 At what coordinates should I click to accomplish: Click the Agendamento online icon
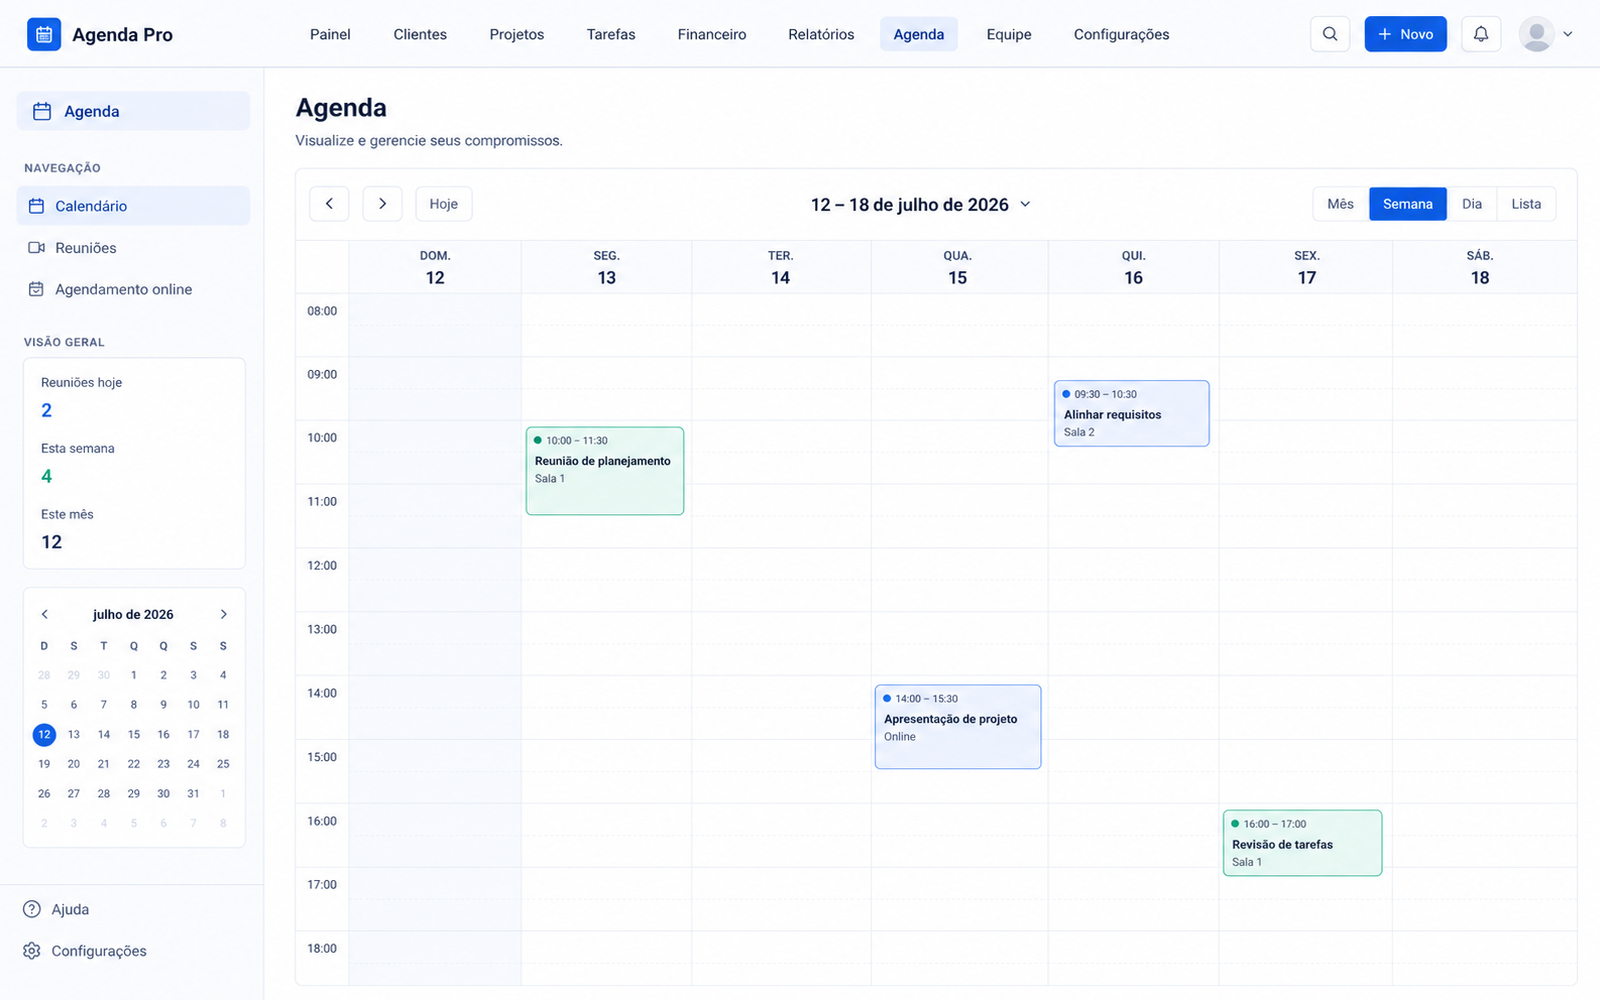(37, 289)
